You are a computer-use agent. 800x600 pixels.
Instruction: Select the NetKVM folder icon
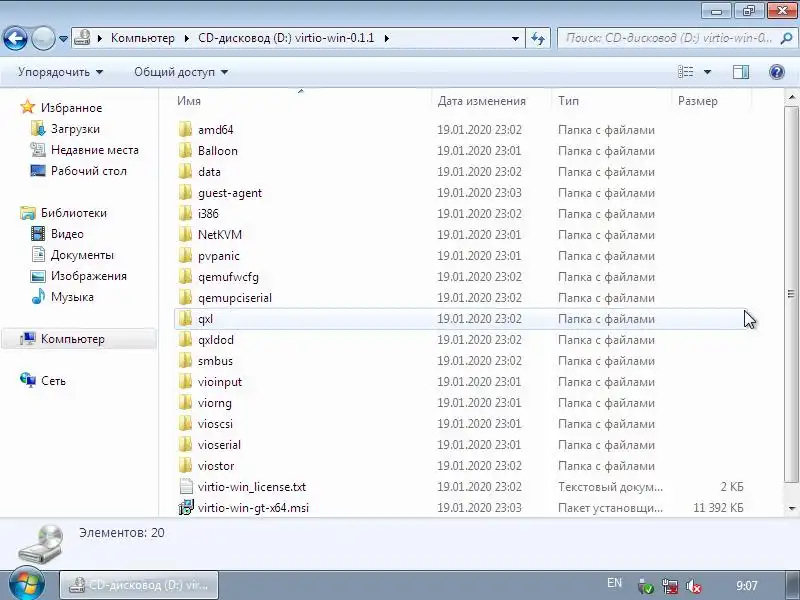186,235
